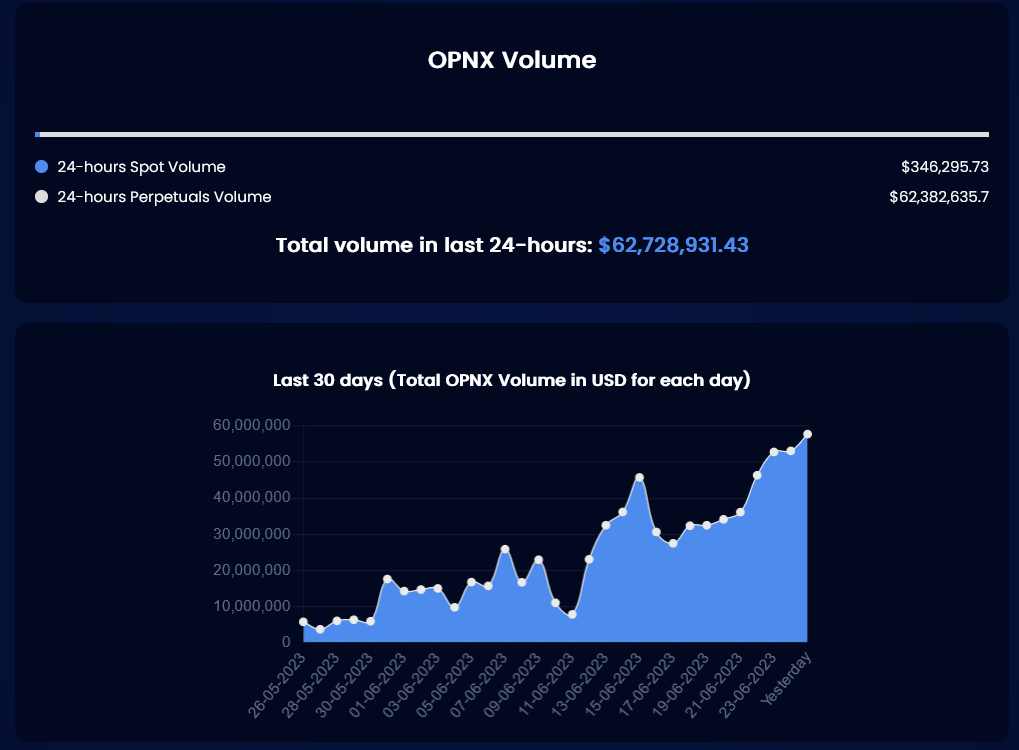Select the spot volume value $346,295.73
Screen dimensions: 1019x750
[x=945, y=167]
